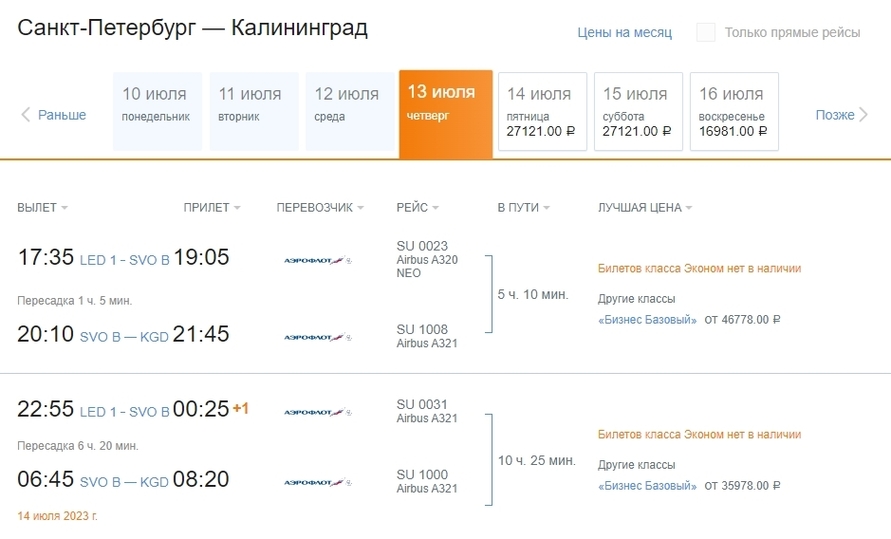Enable the Только прямые рейсы checkbox
The height and width of the screenshot is (539, 891).
point(706,32)
